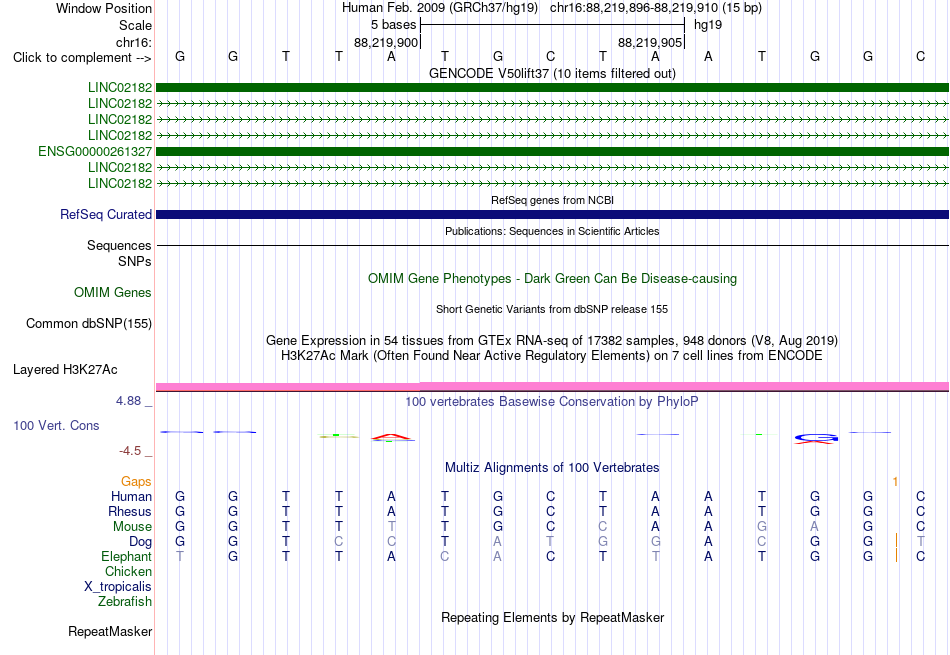Screen dimensions: 950x655
Task: Click the orange 'Gaps' row label
Action: [x=136, y=482]
